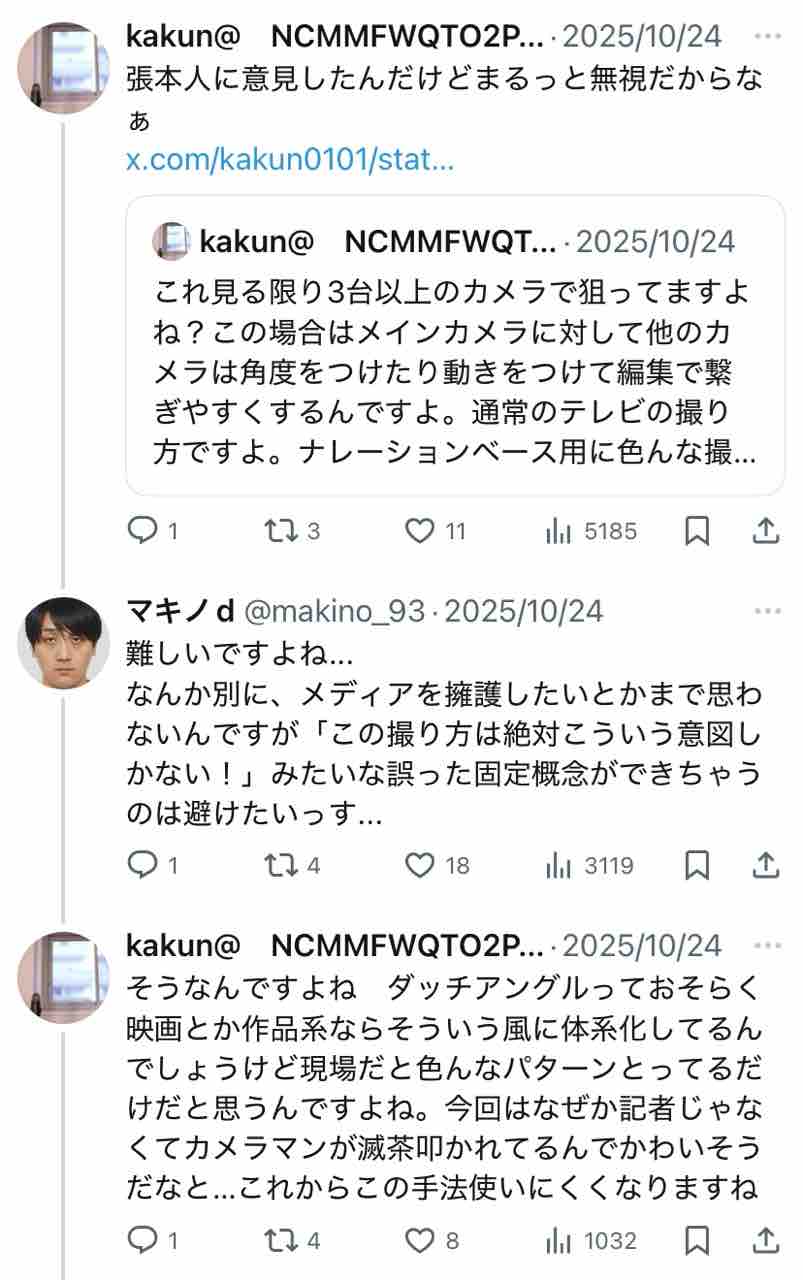Open more menu on マキノd's tweet
The height and width of the screenshot is (1280, 803).
[x=767, y=612]
